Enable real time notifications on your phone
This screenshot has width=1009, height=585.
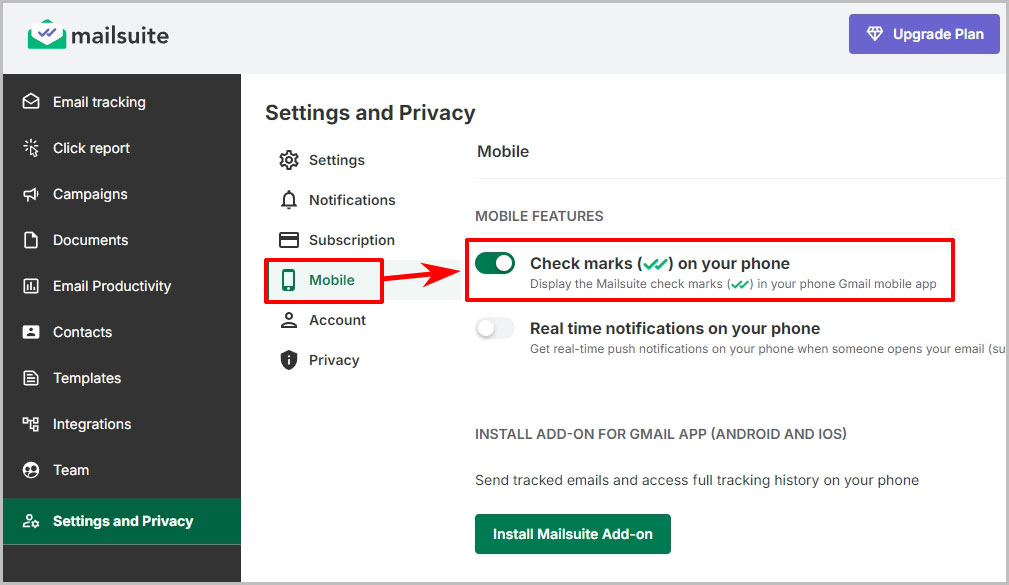tap(495, 328)
